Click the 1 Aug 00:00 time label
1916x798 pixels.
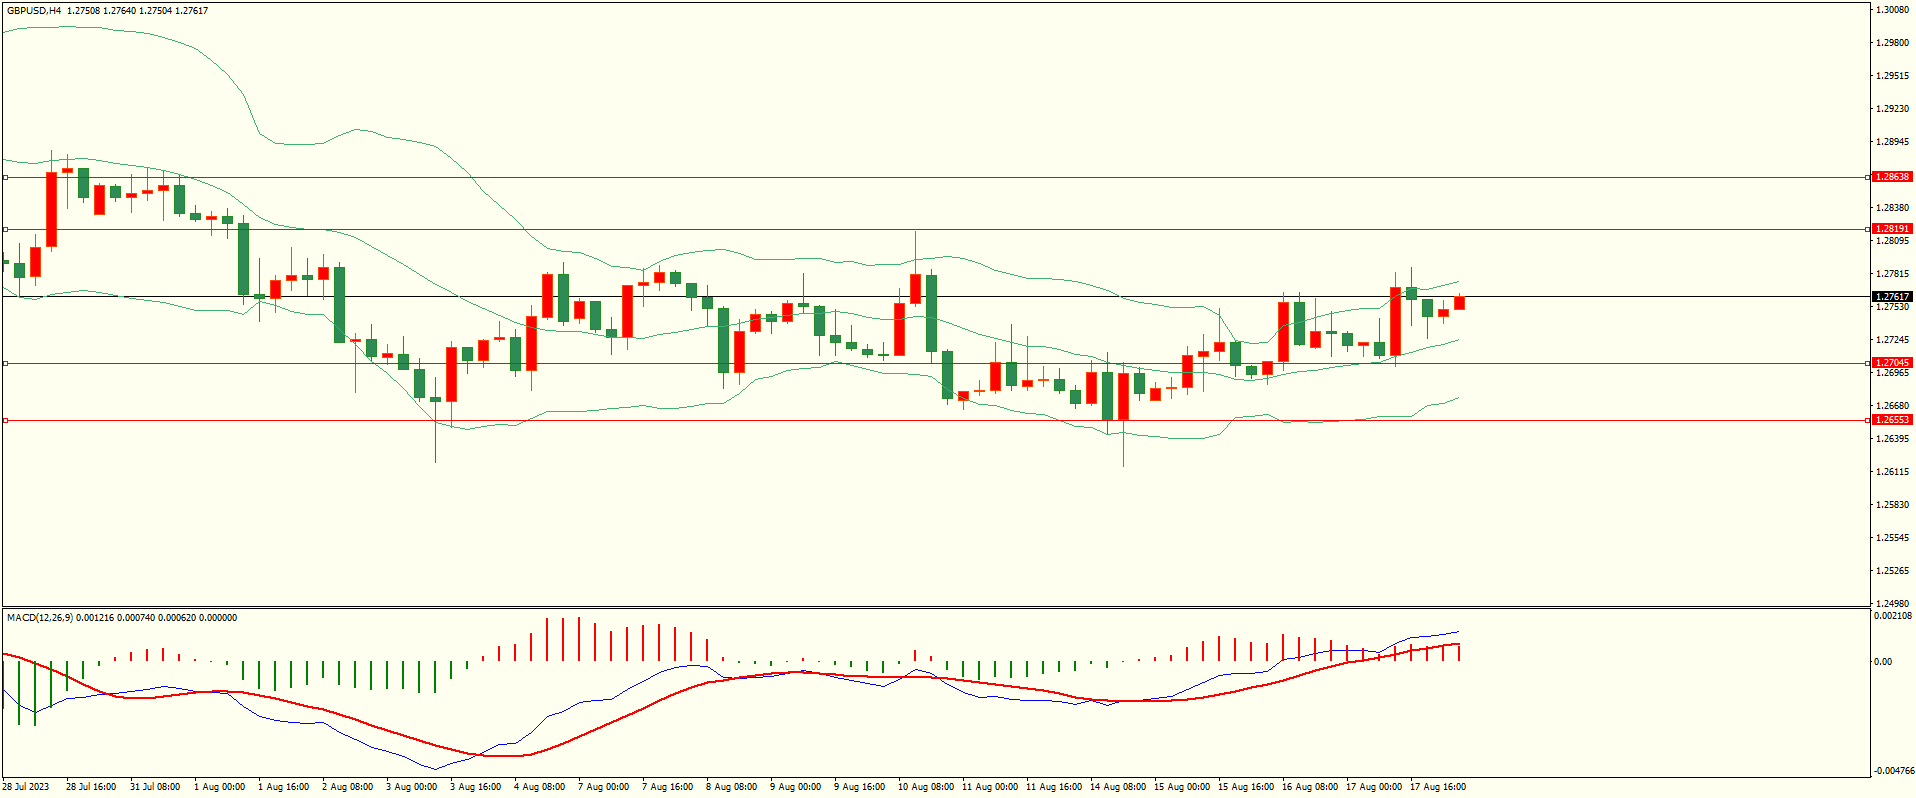[219, 787]
